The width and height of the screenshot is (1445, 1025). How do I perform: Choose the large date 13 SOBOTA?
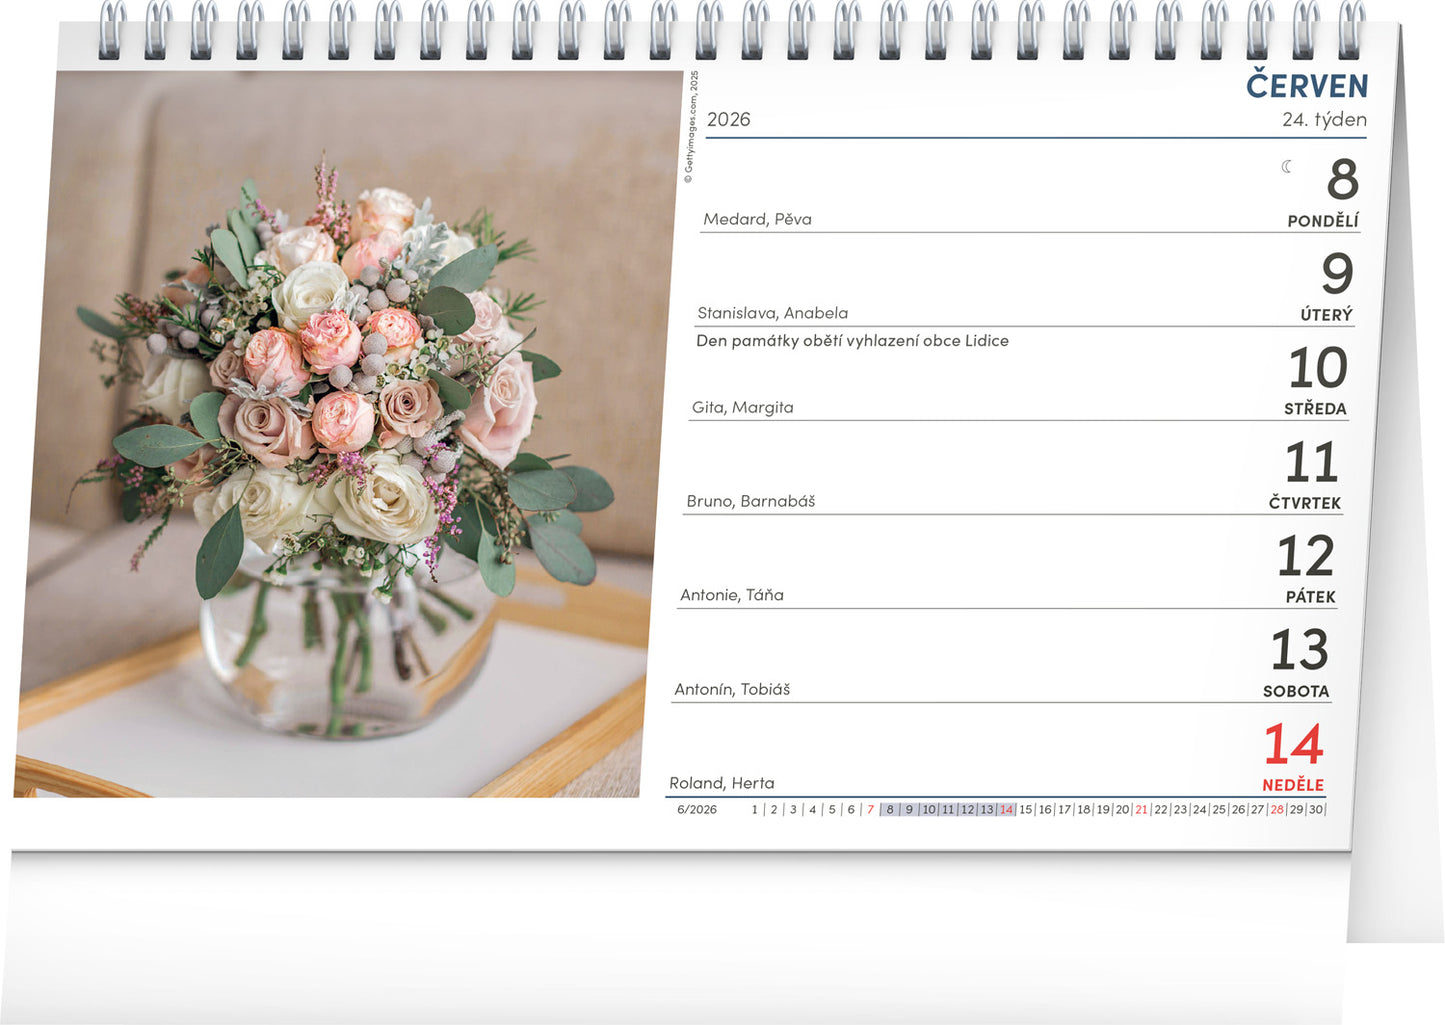coord(1299,650)
